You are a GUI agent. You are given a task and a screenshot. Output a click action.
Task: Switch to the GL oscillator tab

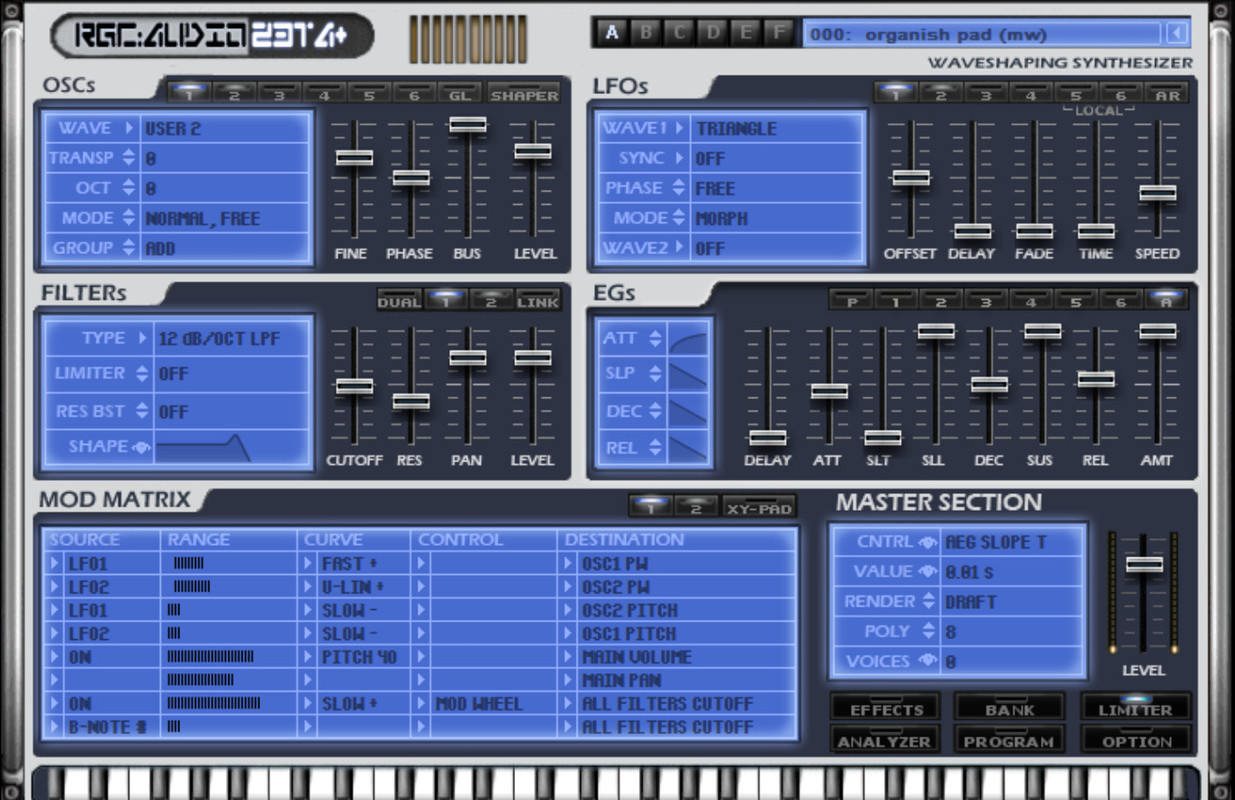pyautogui.click(x=460, y=94)
